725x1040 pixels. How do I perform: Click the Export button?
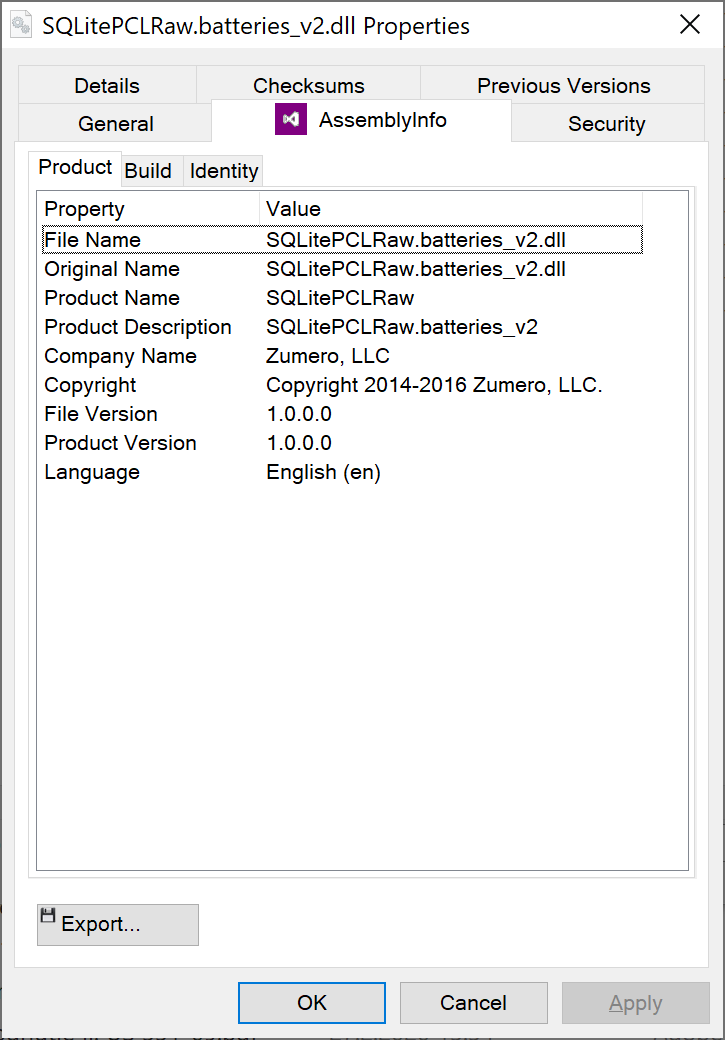(117, 924)
